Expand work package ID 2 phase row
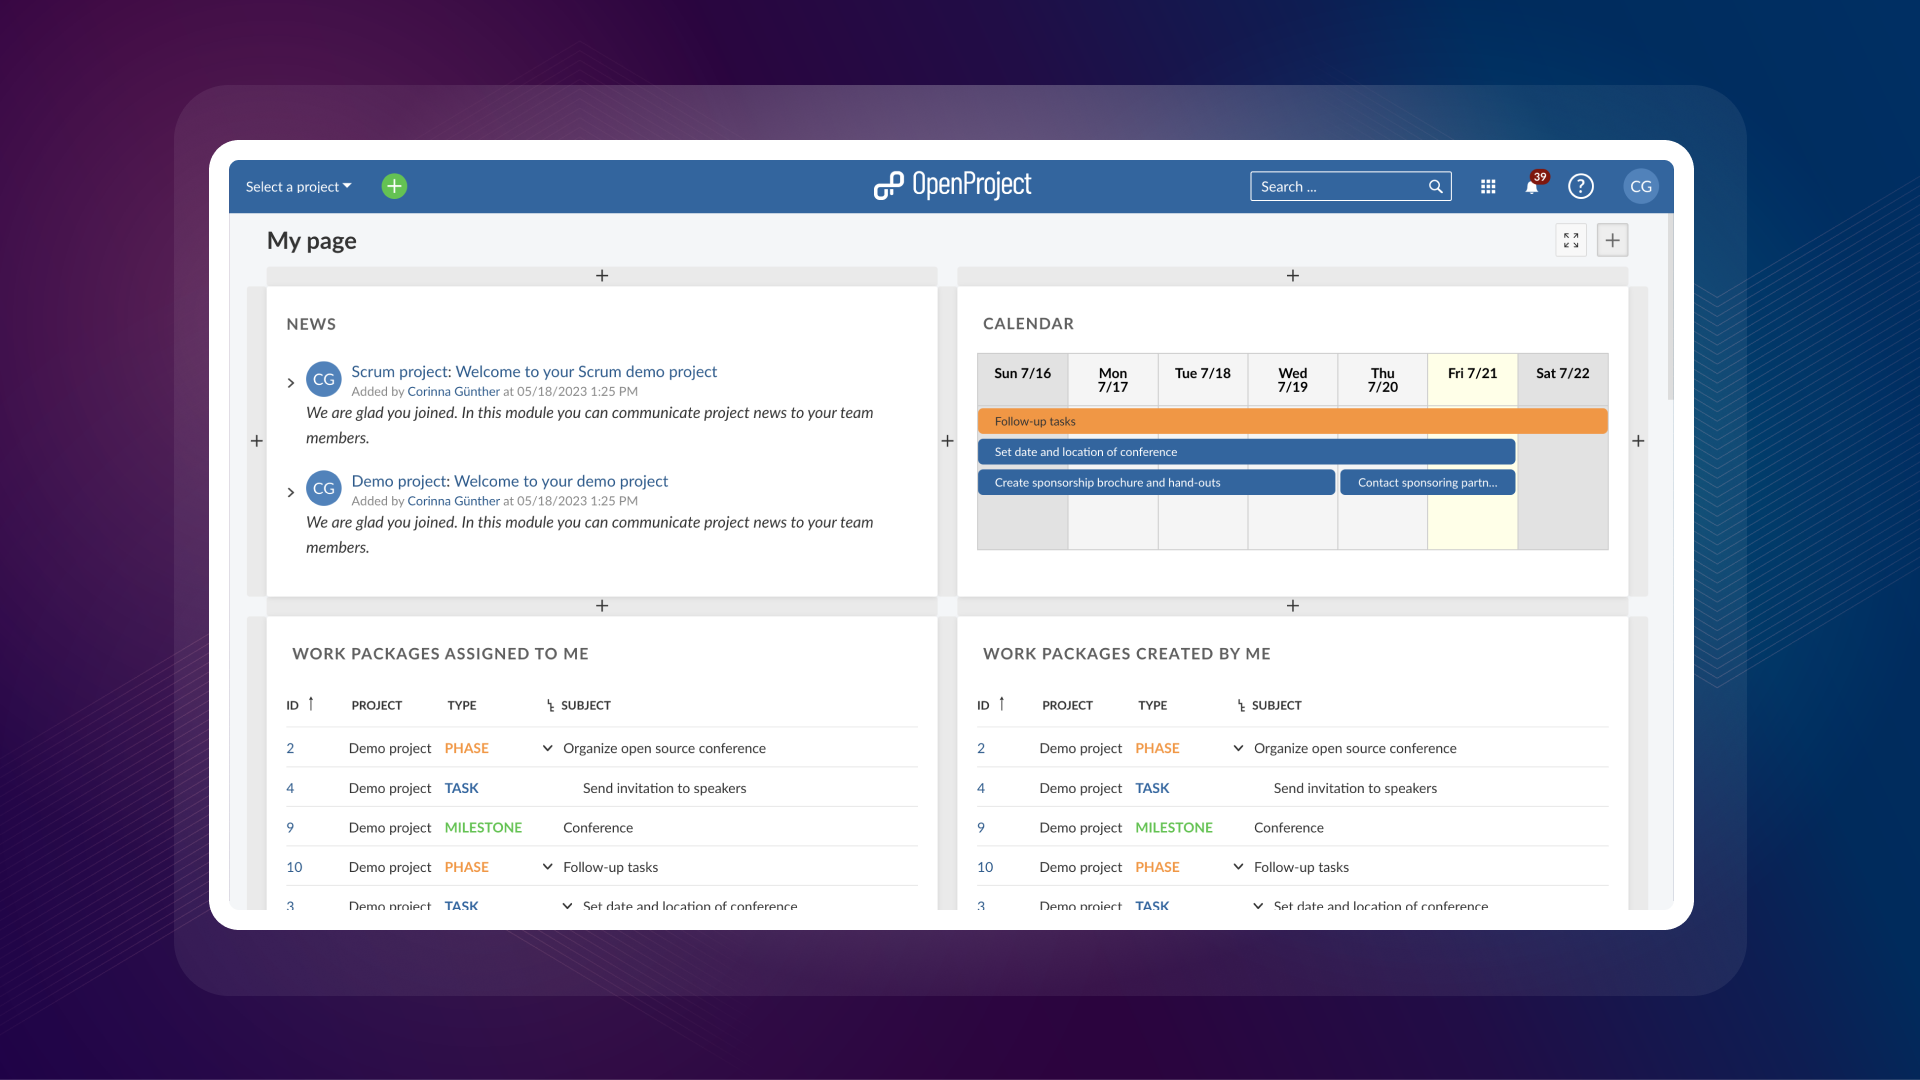Image resolution: width=1920 pixels, height=1080 pixels. point(549,748)
